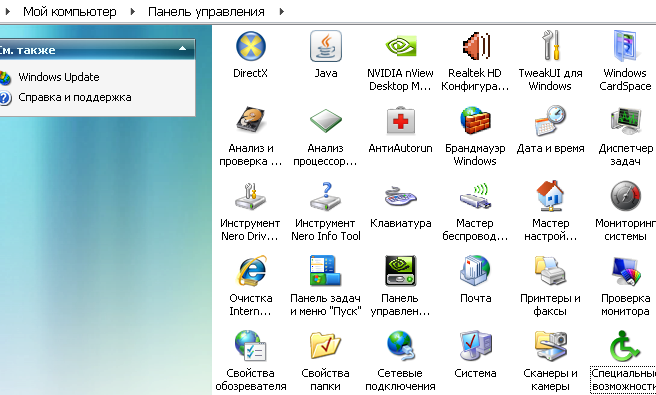Open Принтеры и факсы icon
The width and height of the screenshot is (656, 395).
click(x=551, y=271)
